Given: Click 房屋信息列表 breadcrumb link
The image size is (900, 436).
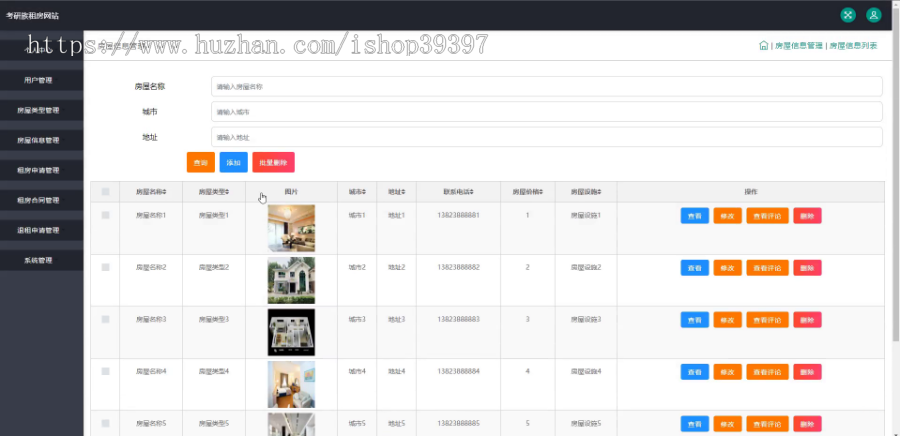Looking at the screenshot, I should click(853, 46).
